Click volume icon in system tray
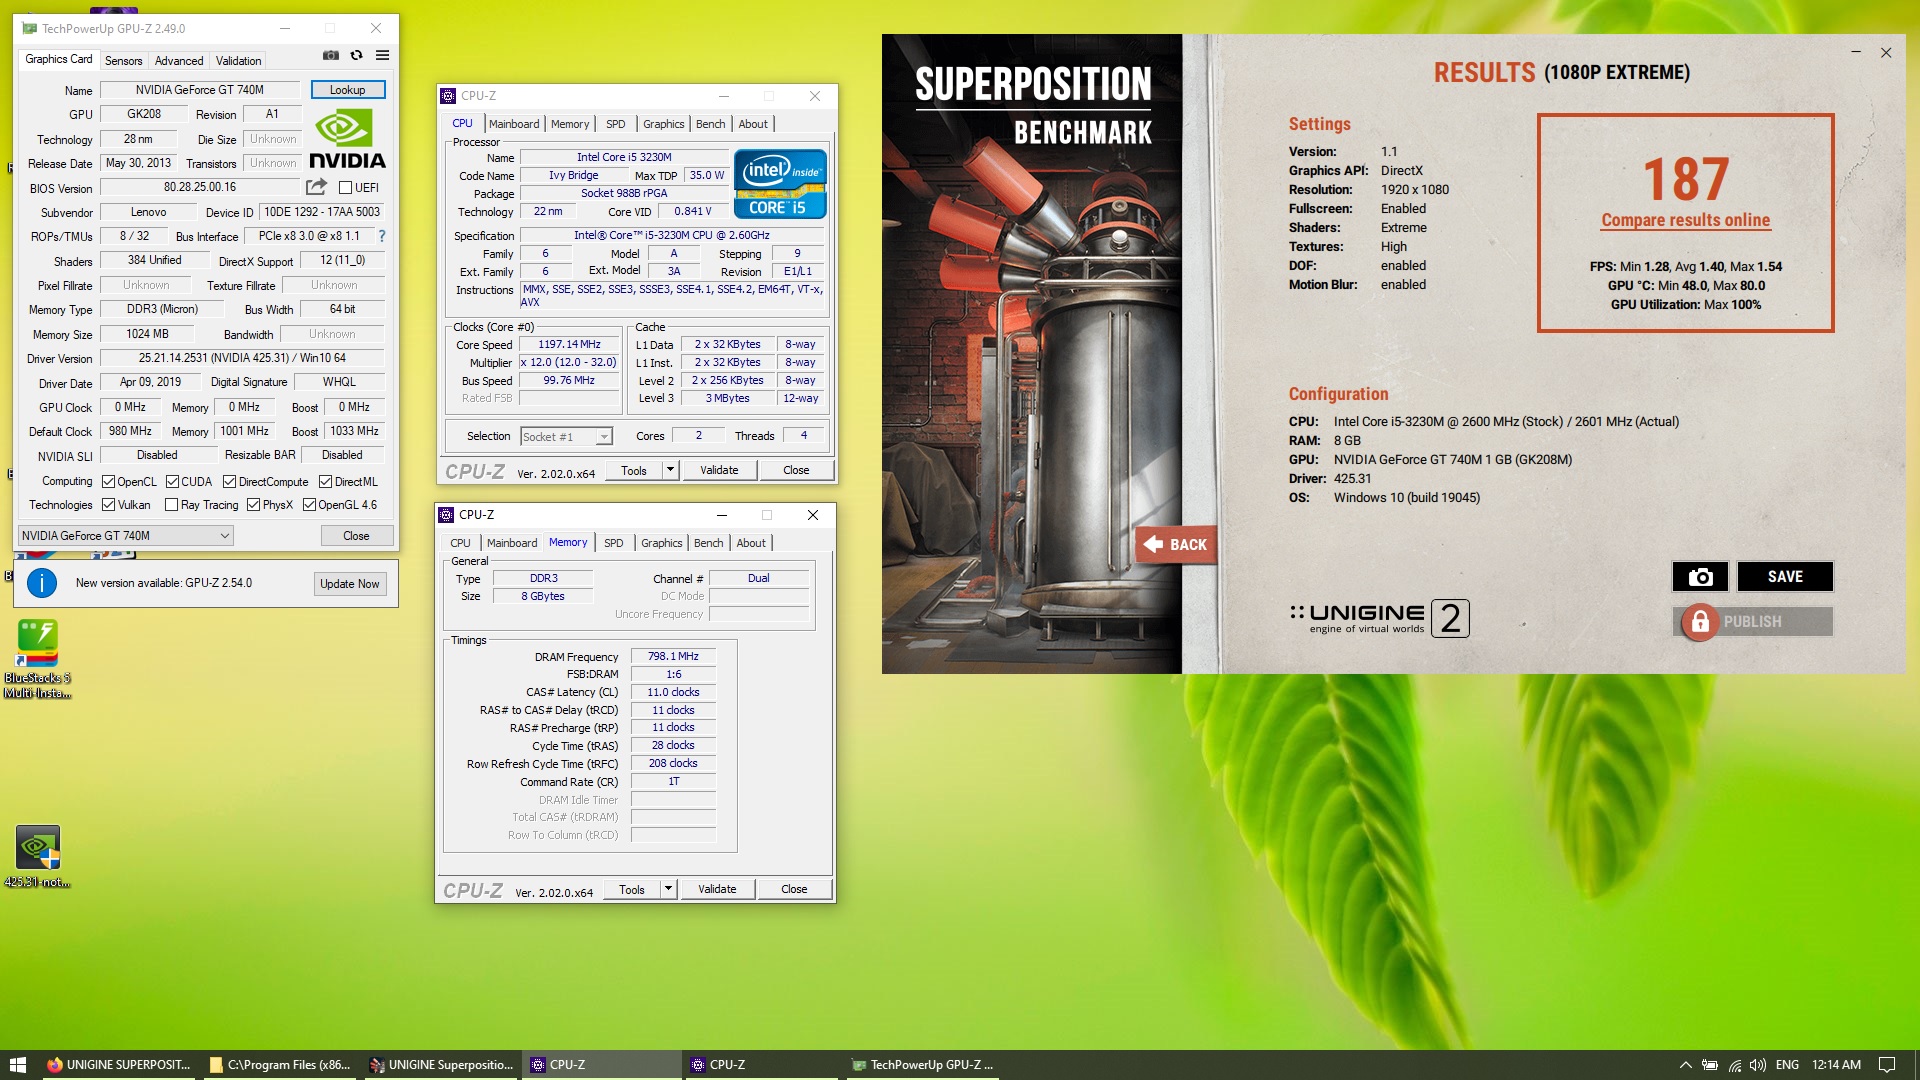Viewport: 1920px width, 1080px height. [x=1758, y=1065]
